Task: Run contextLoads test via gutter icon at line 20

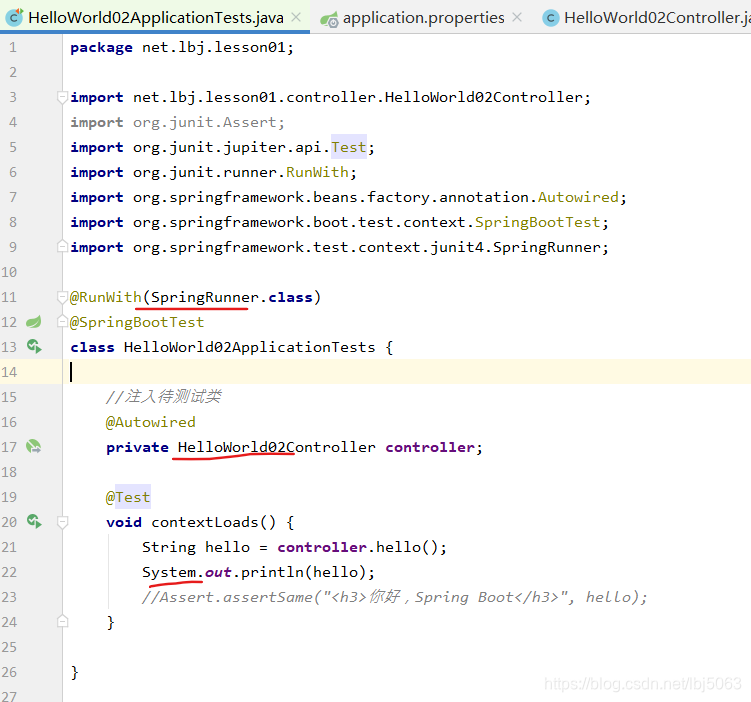Action: click(34, 521)
